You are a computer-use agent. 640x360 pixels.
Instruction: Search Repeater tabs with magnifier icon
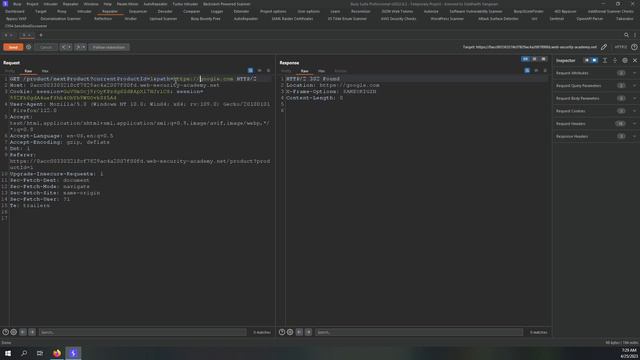[x=626, y=36]
